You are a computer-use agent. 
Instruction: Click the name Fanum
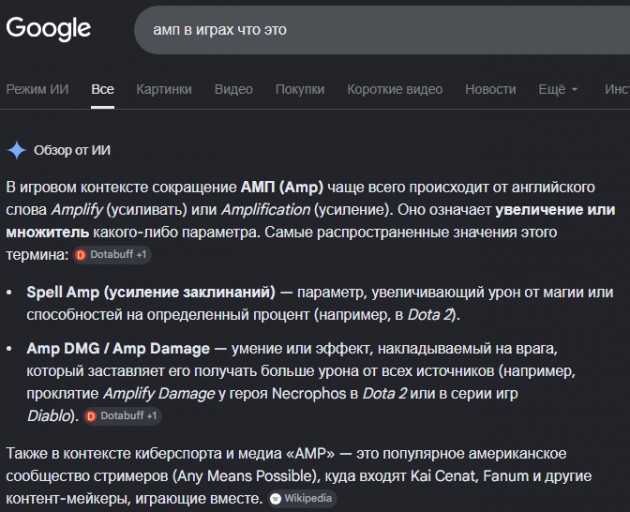click(506, 476)
